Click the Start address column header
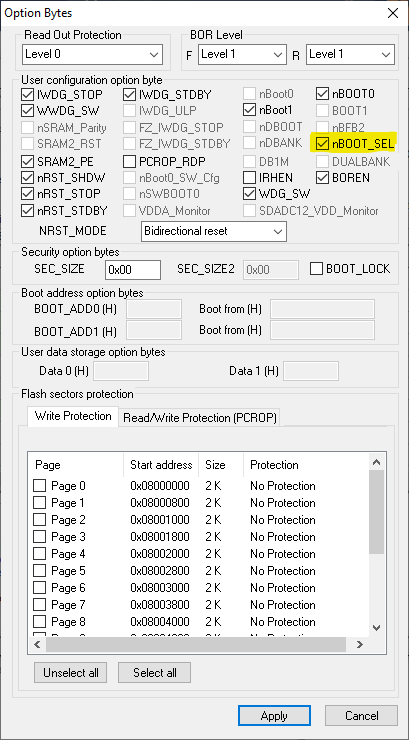Image resolution: width=409 pixels, height=740 pixels. 161,465
